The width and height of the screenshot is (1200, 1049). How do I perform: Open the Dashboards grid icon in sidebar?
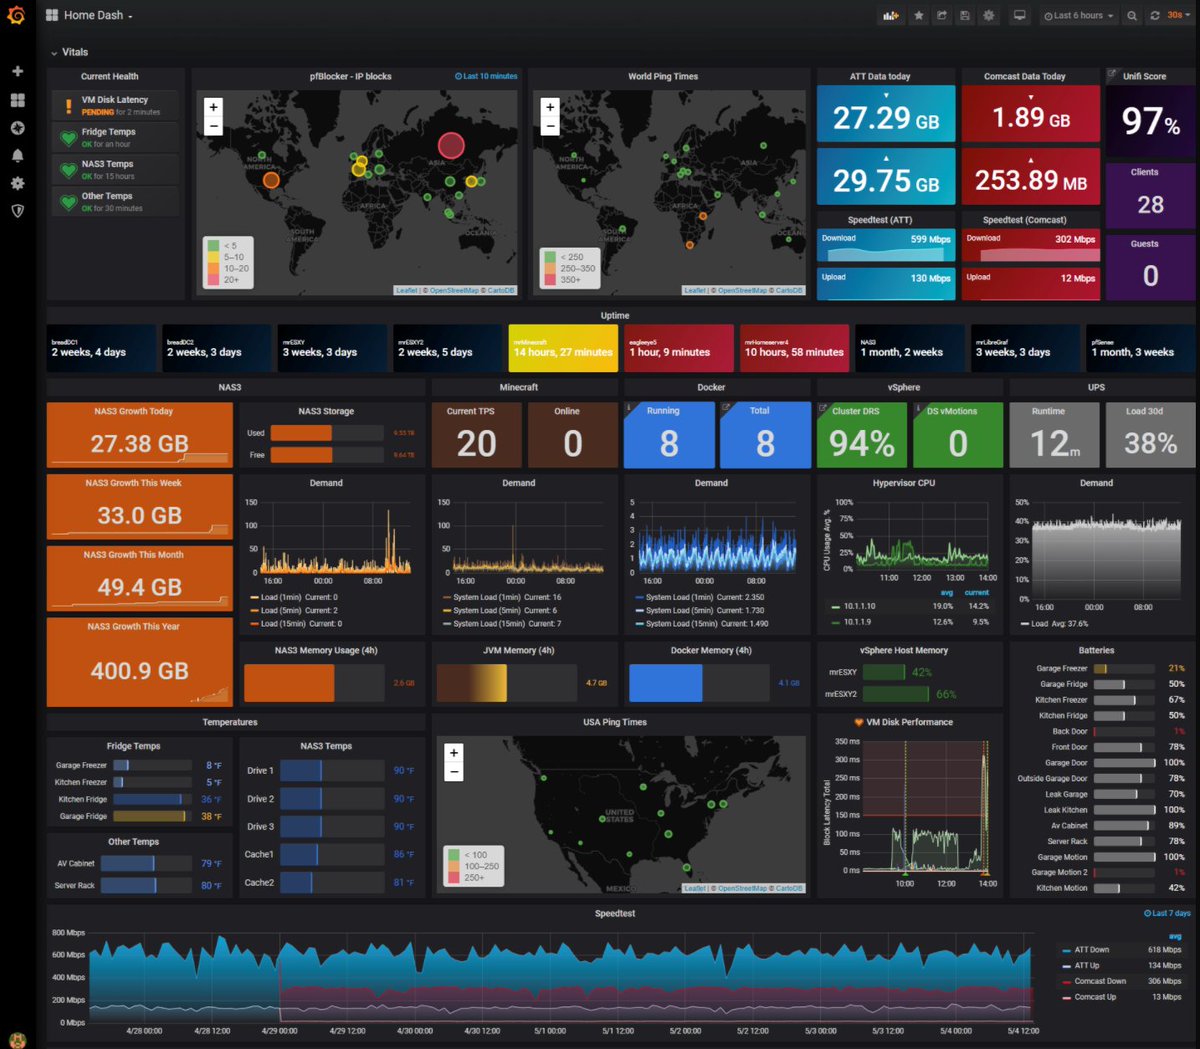click(x=16, y=100)
